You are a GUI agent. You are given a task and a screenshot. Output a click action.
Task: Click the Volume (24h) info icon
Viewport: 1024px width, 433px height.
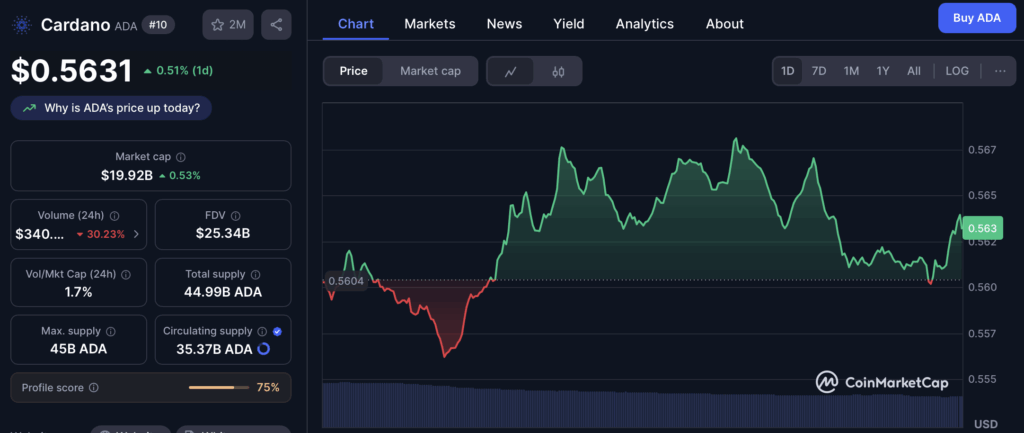click(114, 216)
